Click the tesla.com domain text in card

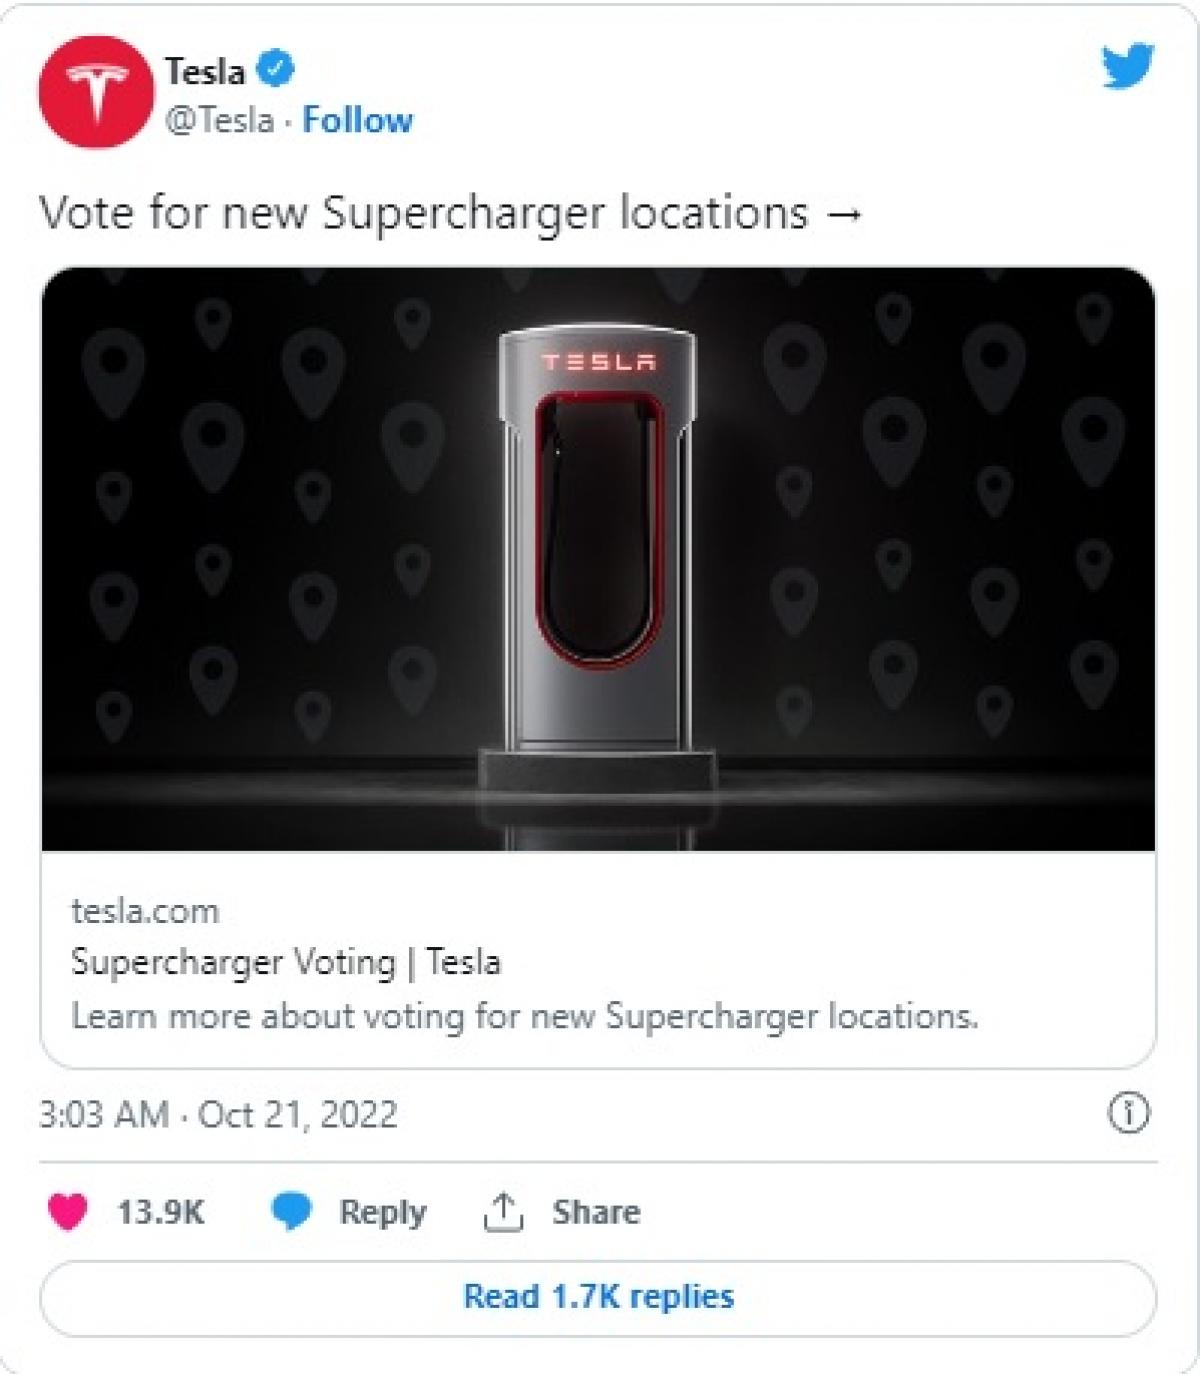145,911
